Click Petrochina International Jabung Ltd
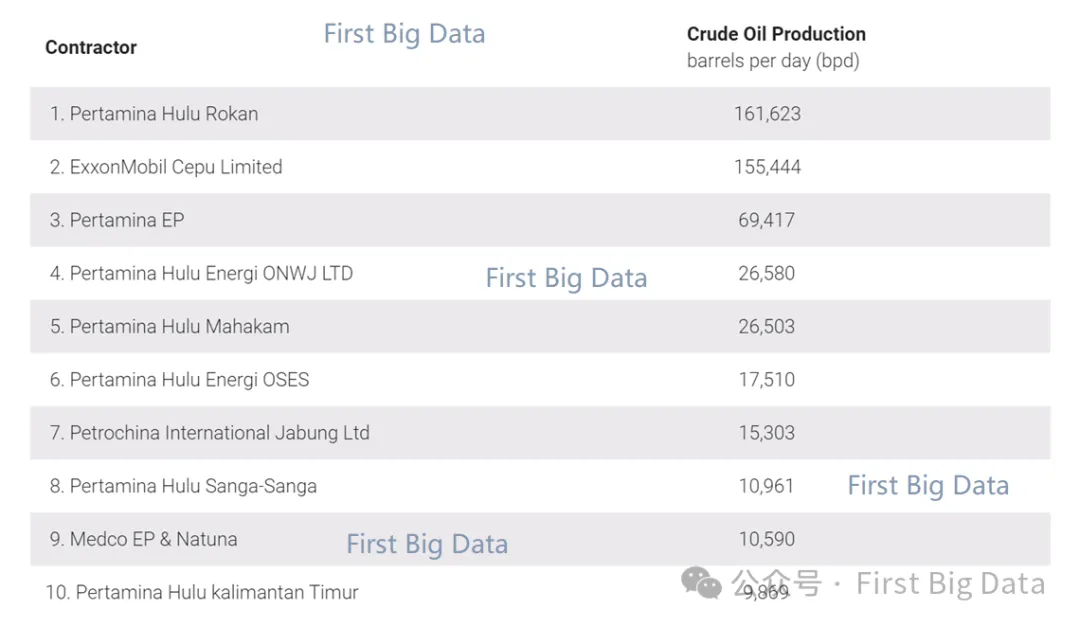This screenshot has height=627, width=1080. (209, 433)
